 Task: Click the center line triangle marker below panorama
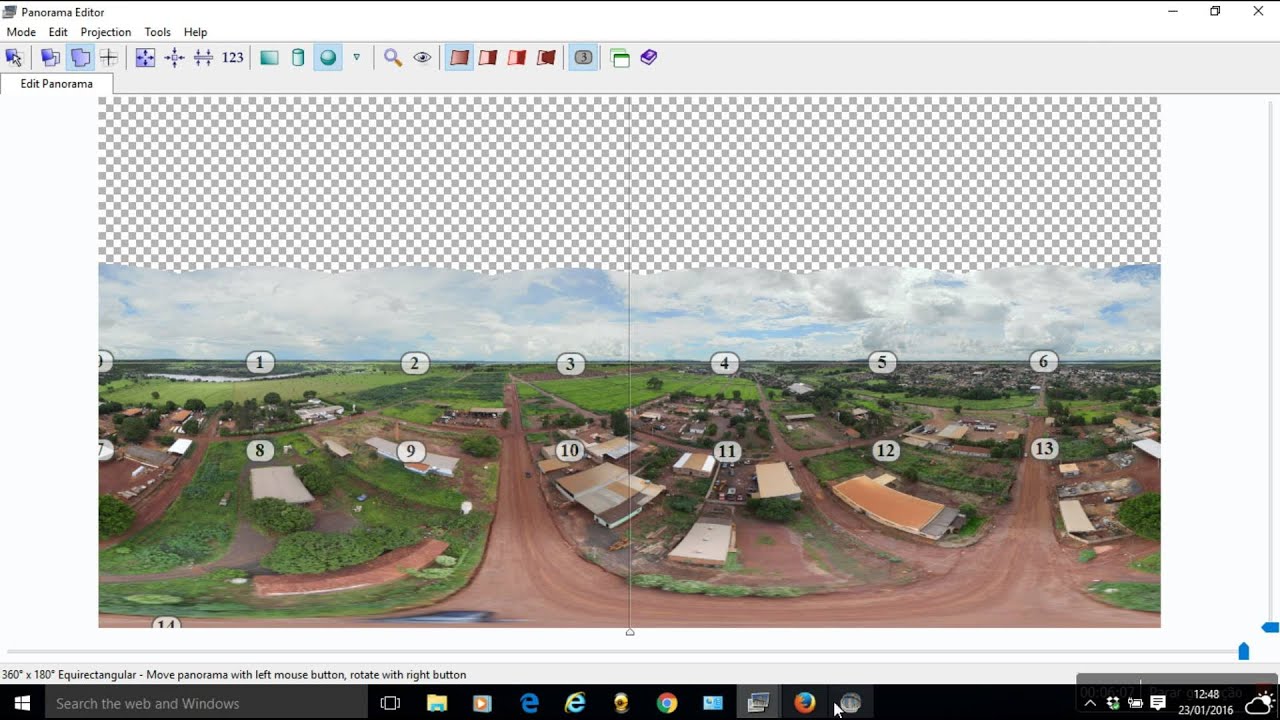(x=630, y=632)
